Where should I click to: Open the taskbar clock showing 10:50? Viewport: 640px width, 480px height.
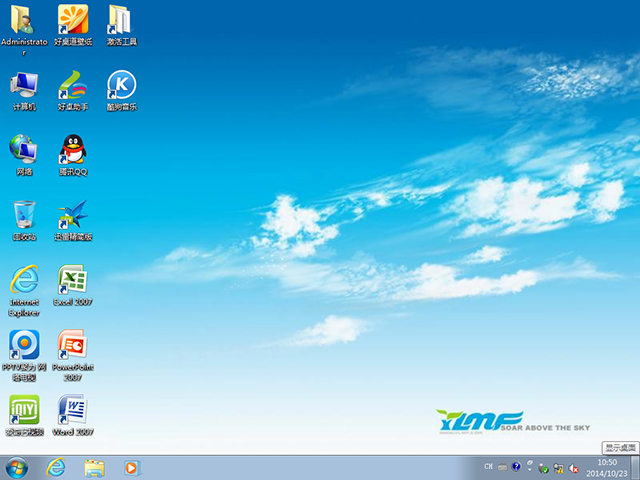pyautogui.click(x=606, y=467)
